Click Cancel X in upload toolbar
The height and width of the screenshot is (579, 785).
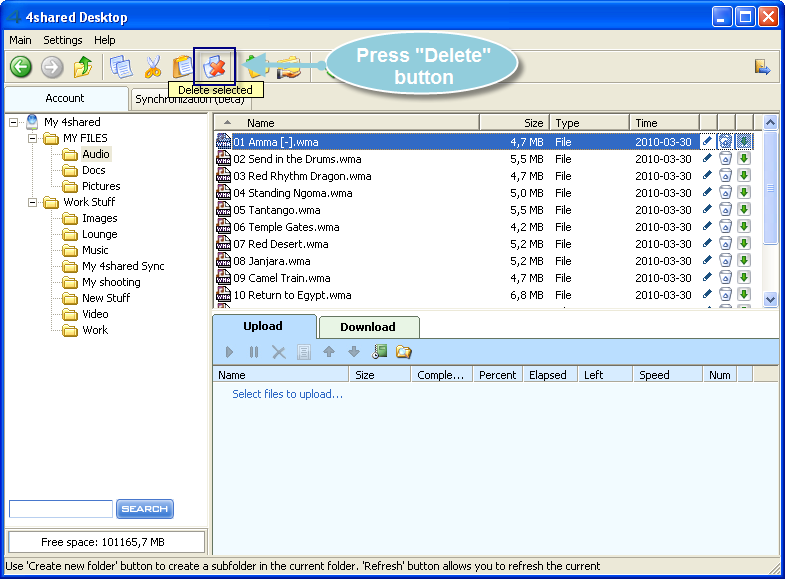point(279,352)
